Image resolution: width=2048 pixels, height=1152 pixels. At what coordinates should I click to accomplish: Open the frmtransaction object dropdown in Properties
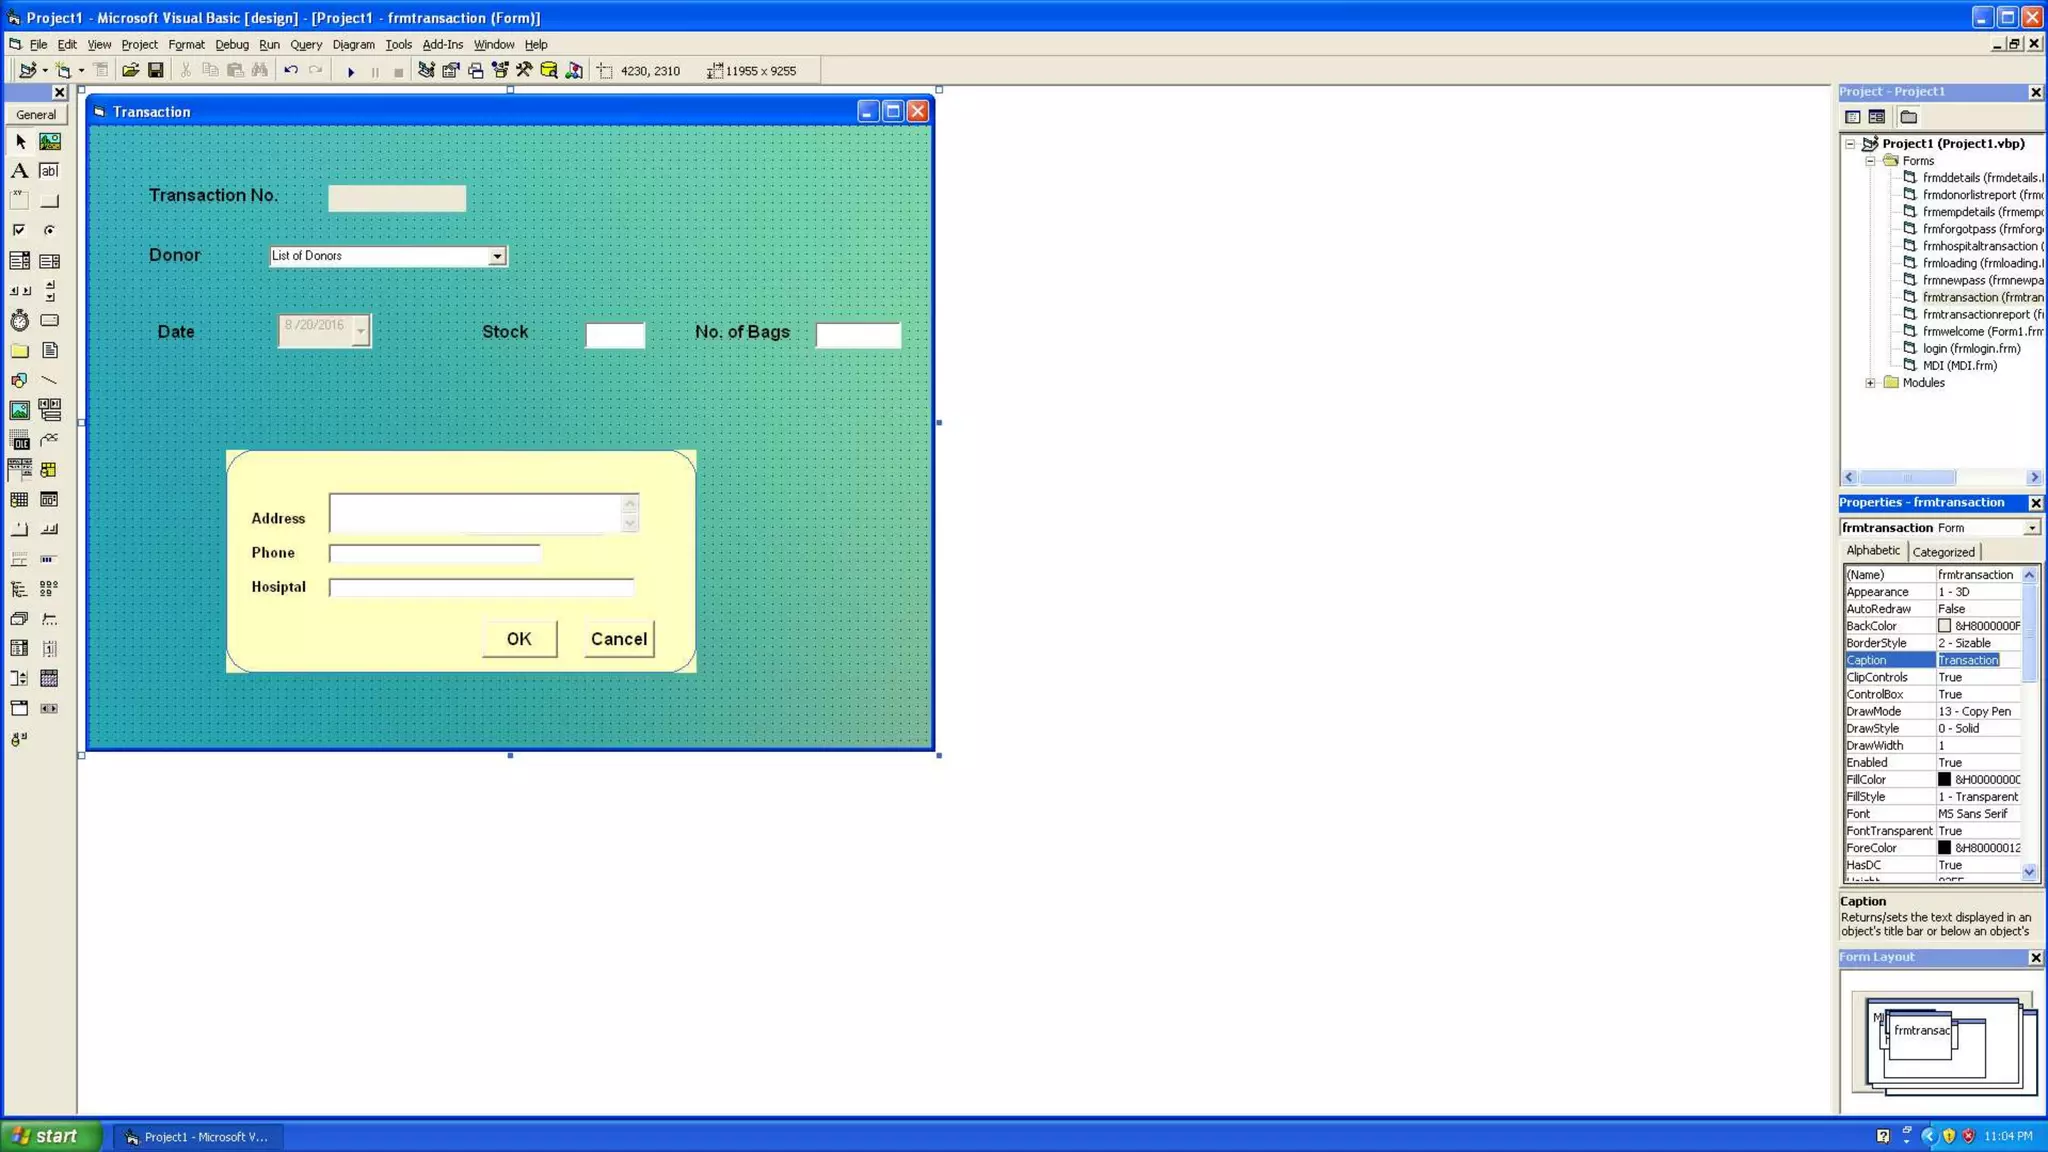[2031, 528]
